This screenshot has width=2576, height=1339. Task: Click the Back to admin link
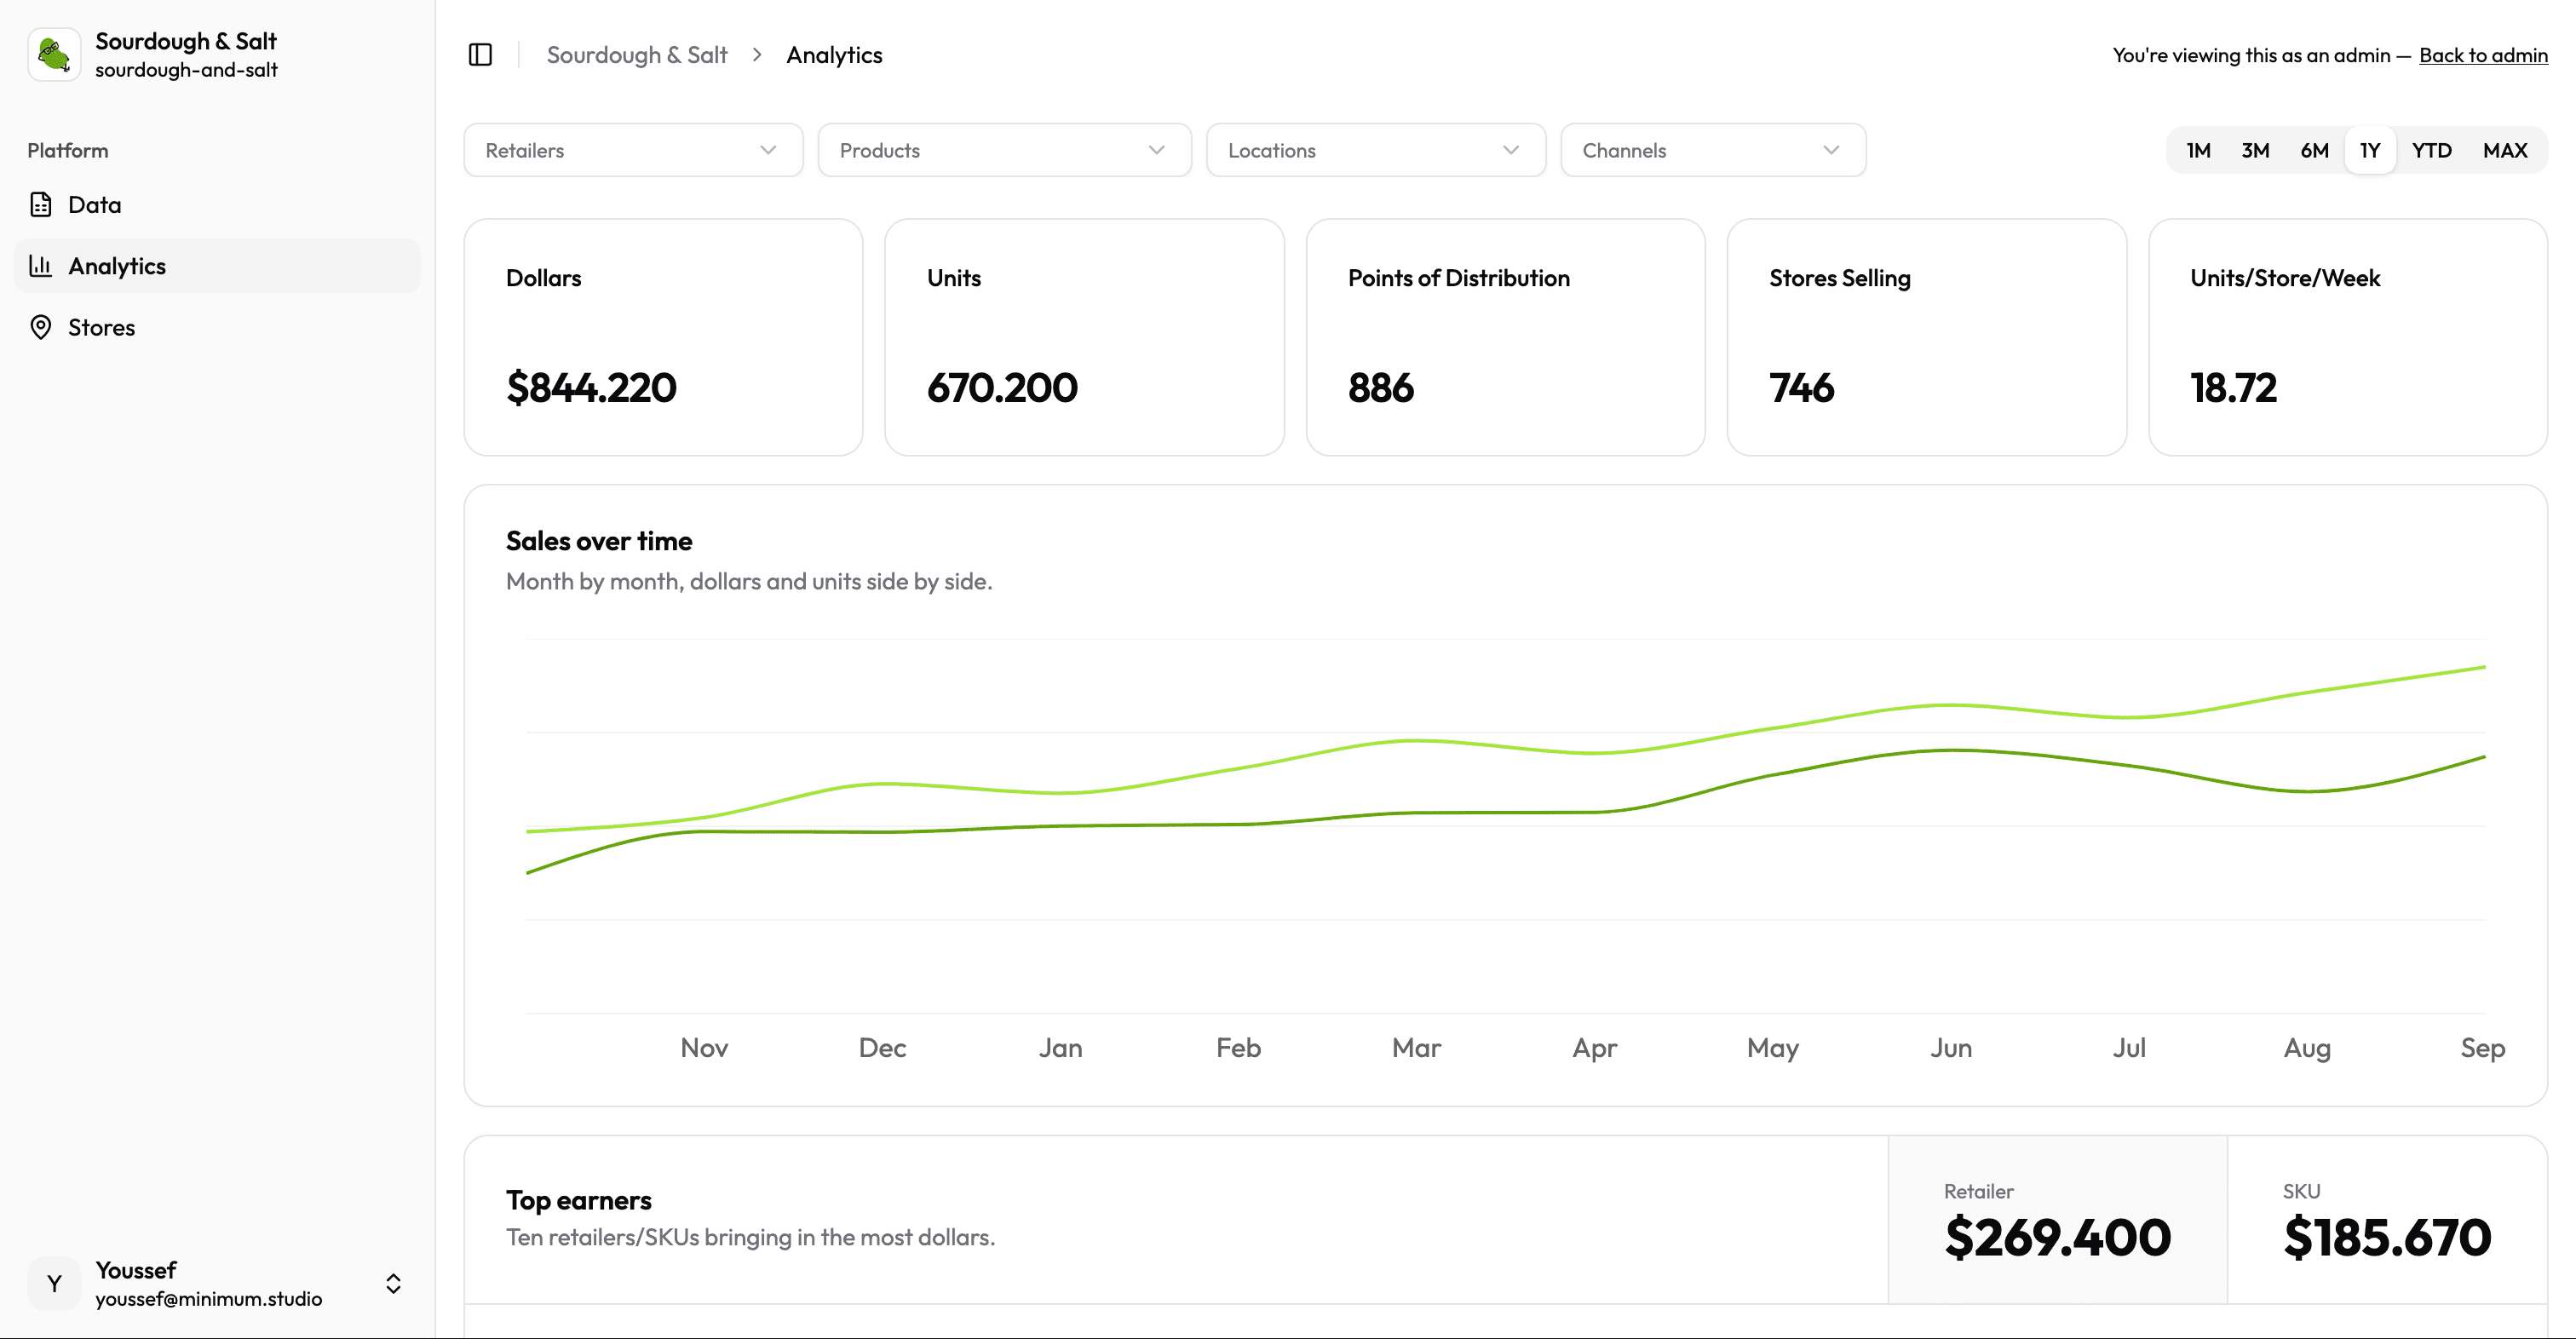(2483, 54)
